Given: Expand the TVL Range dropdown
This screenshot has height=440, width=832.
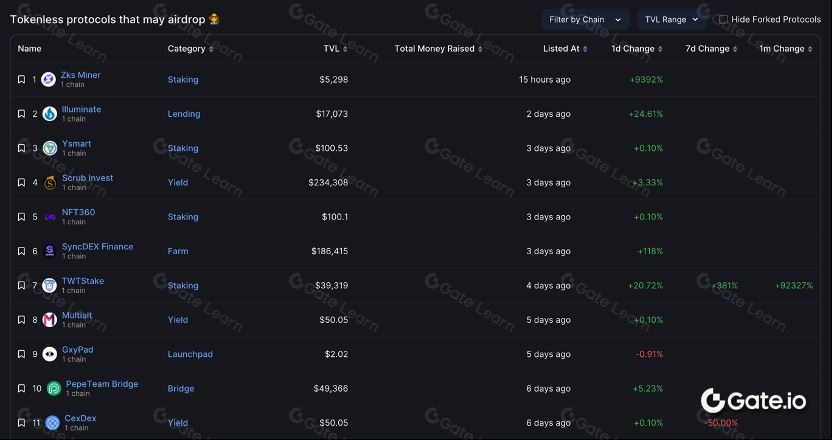Looking at the screenshot, I should click(671, 19).
